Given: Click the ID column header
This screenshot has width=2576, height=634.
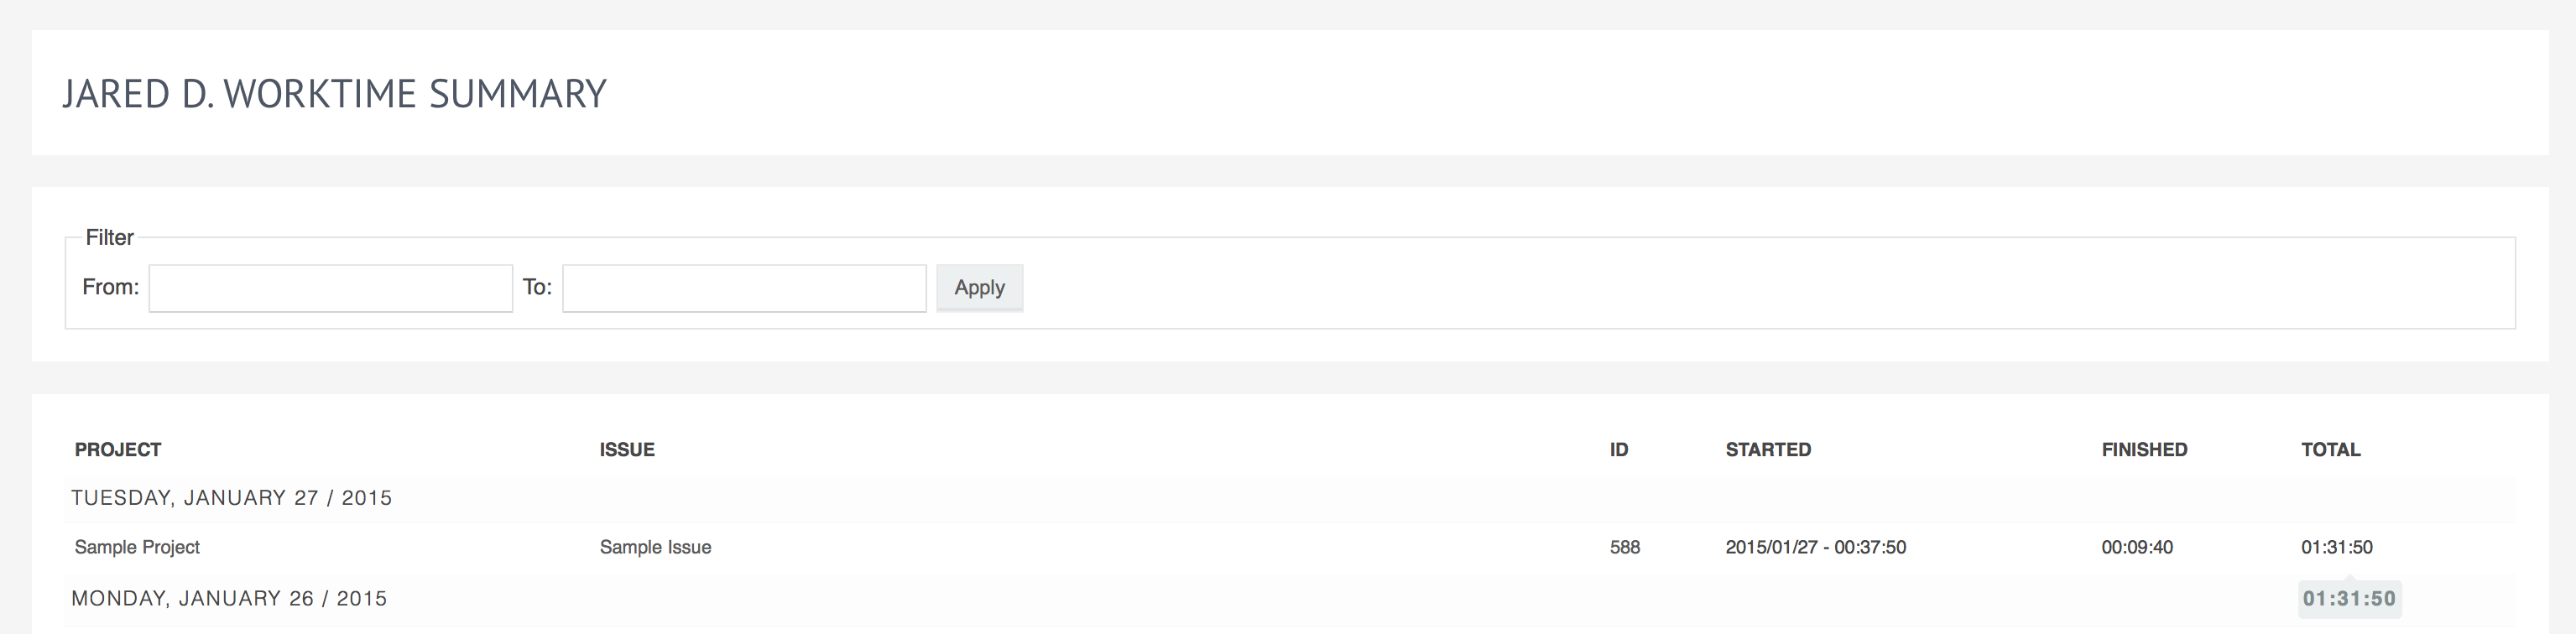Looking at the screenshot, I should point(1619,450).
